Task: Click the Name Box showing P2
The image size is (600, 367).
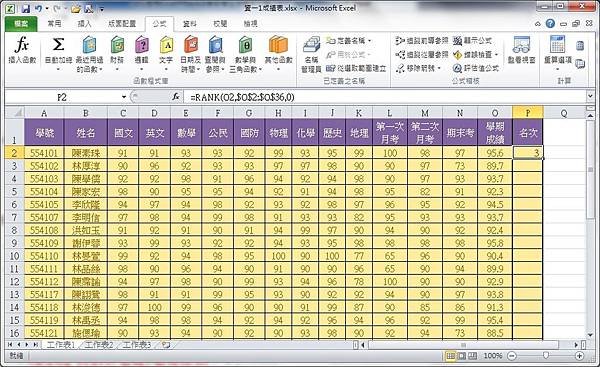Action: coord(62,97)
